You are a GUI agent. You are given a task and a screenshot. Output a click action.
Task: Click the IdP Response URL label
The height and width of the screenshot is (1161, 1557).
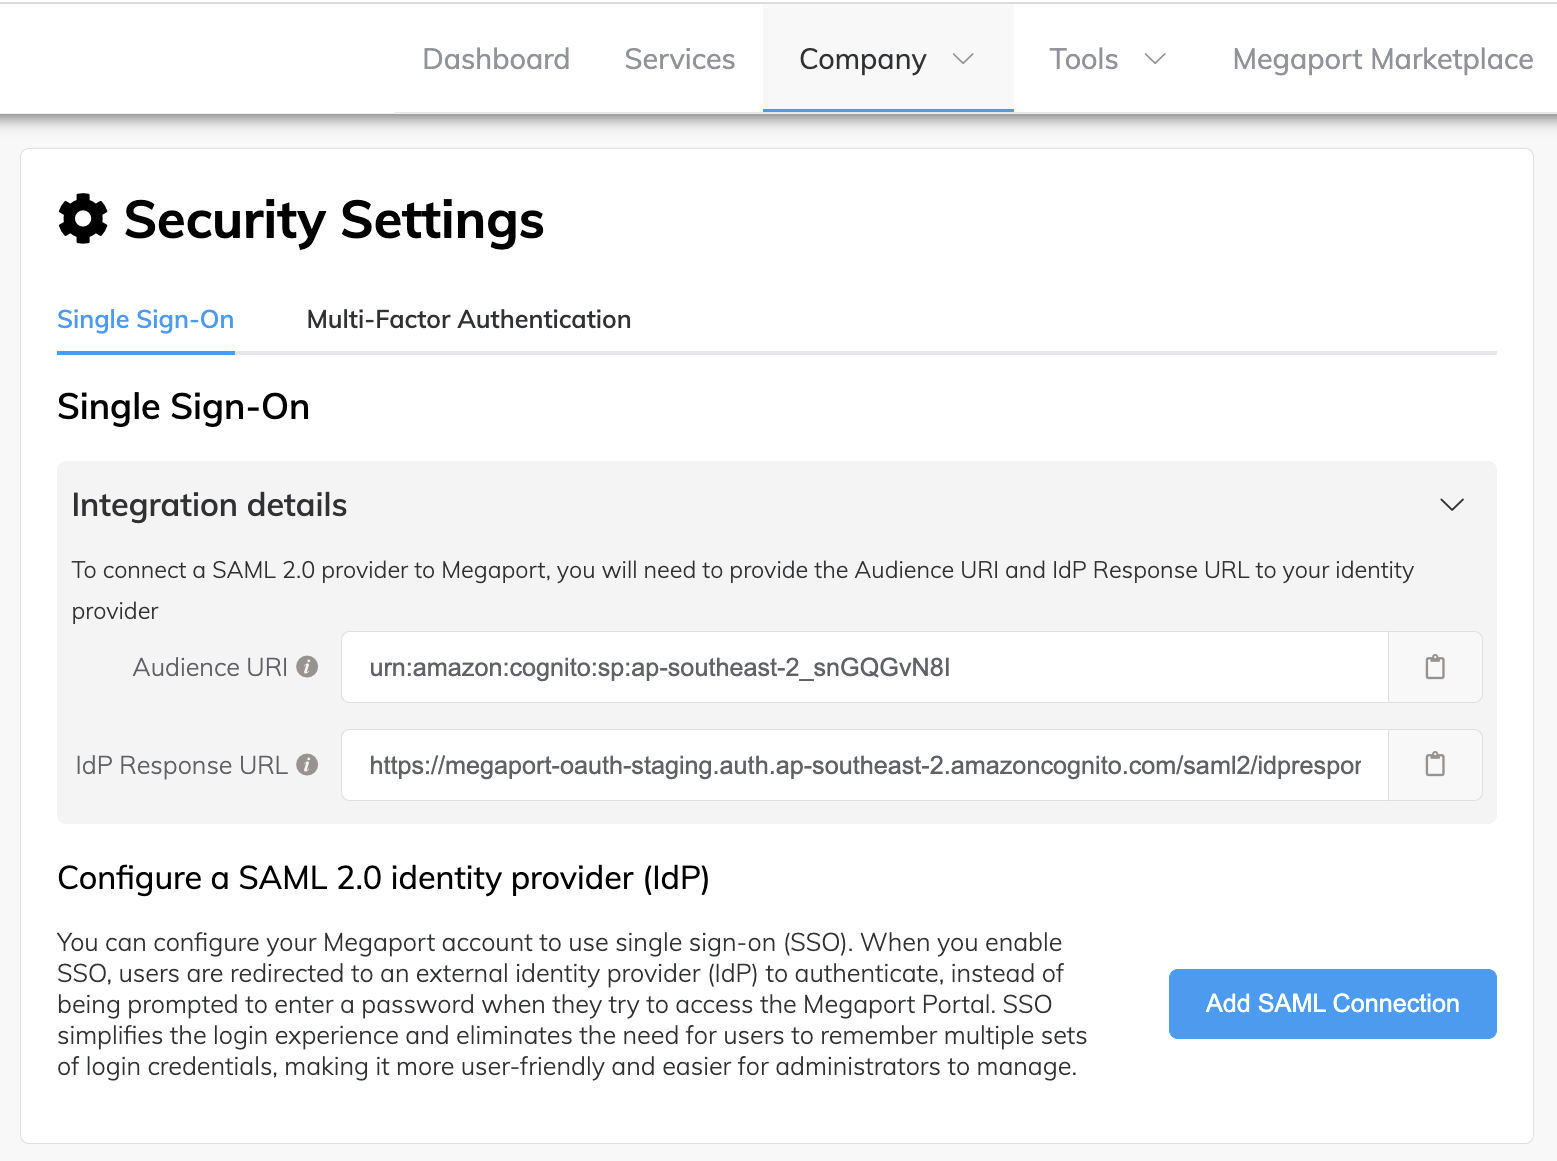click(x=182, y=765)
